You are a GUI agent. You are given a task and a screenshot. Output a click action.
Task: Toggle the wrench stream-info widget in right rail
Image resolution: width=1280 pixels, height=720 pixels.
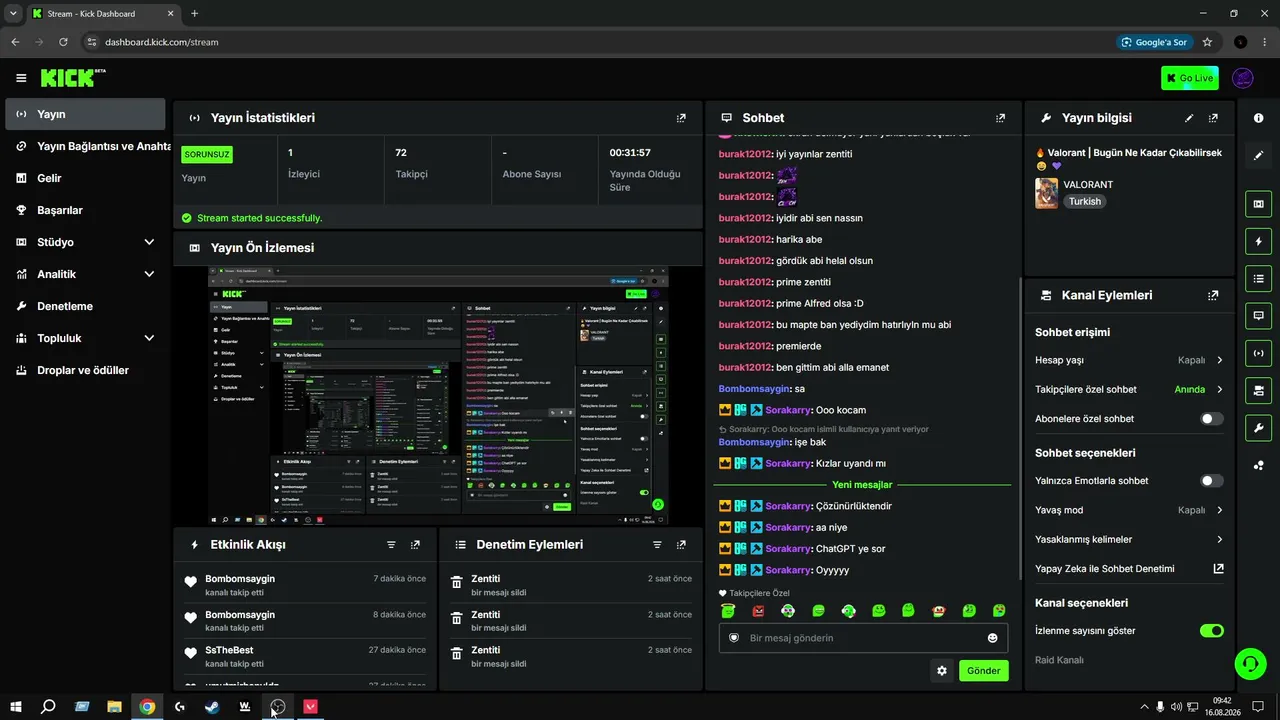click(1258, 428)
